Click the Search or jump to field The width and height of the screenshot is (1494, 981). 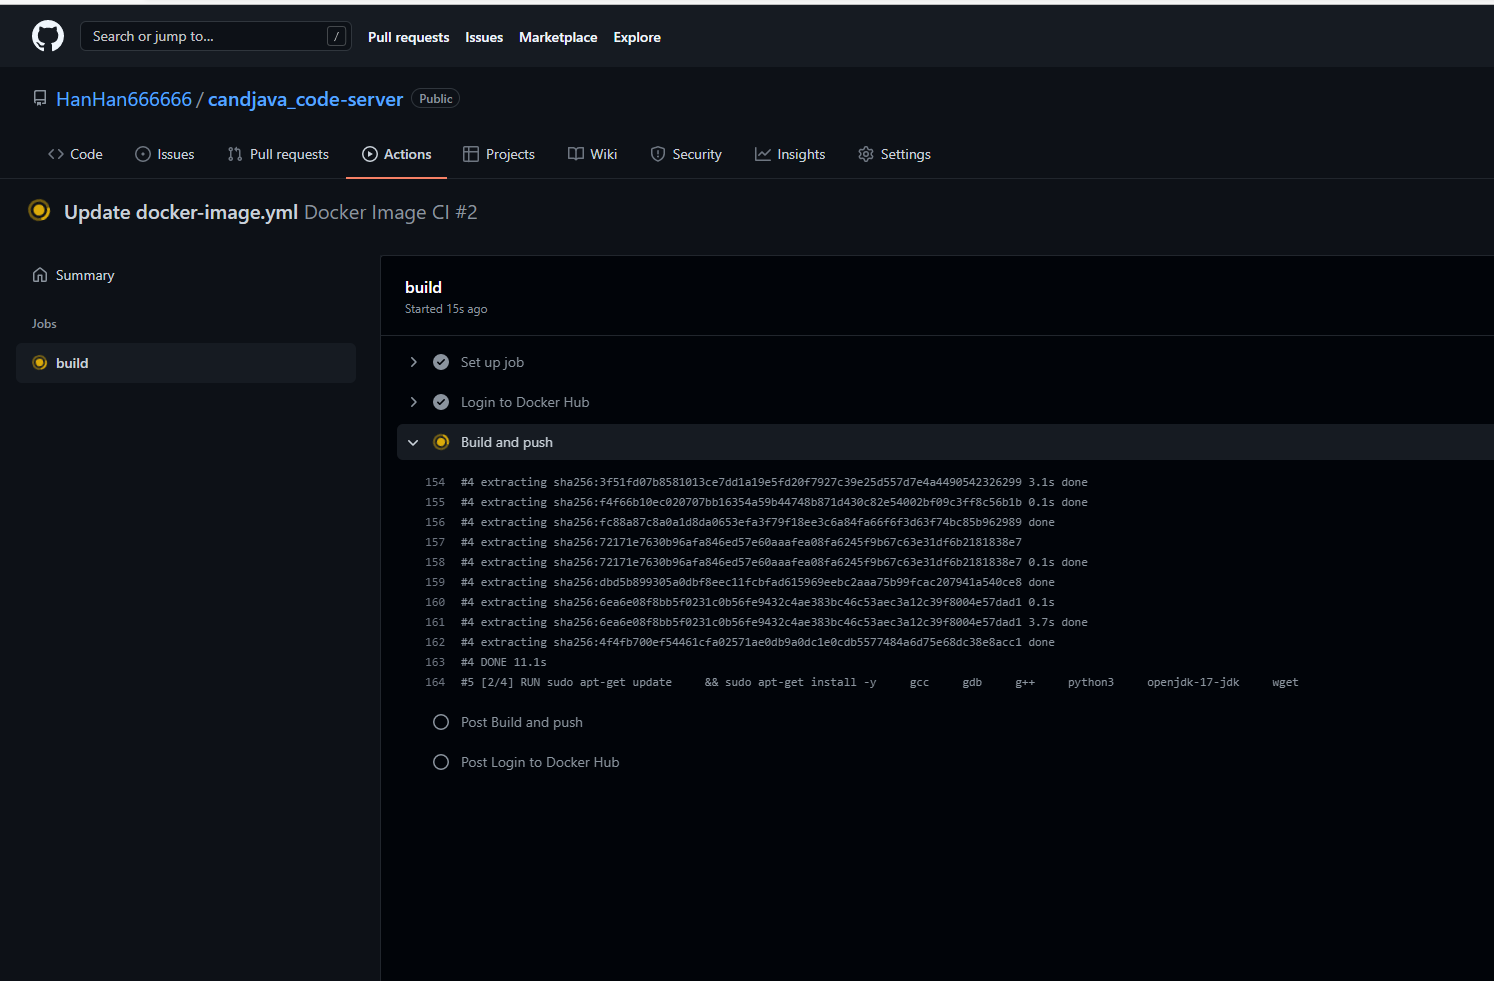[205, 37]
